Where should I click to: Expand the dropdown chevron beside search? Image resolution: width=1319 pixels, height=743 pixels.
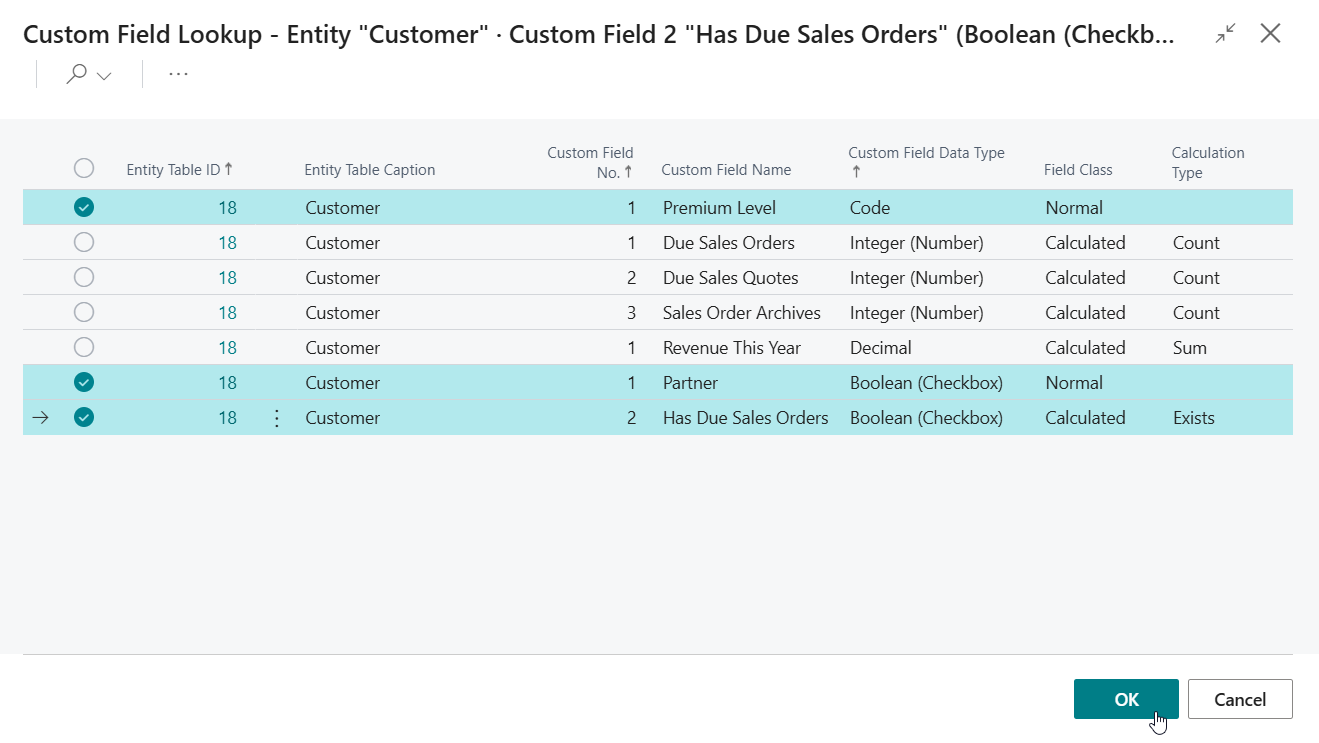(x=104, y=76)
